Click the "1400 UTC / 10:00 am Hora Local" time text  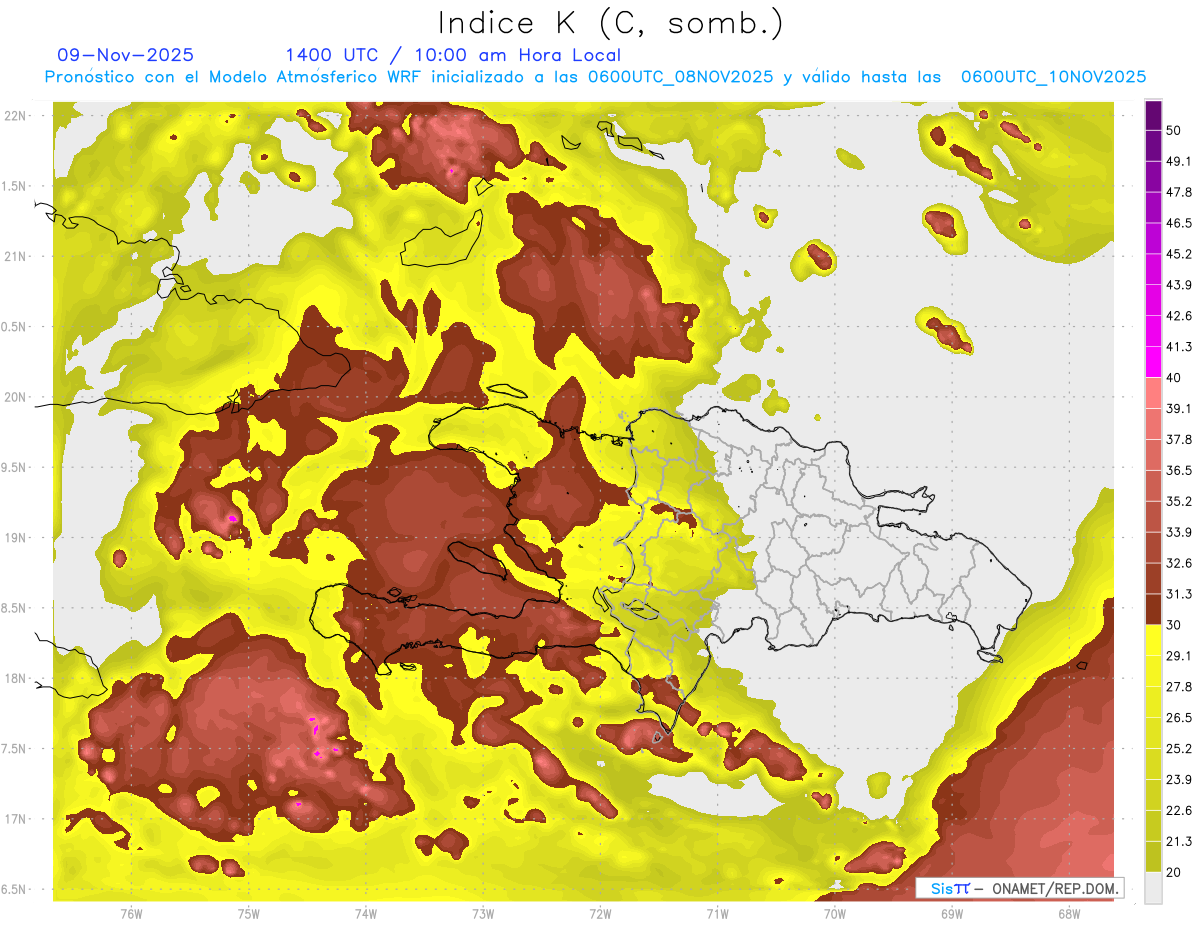[453, 55]
